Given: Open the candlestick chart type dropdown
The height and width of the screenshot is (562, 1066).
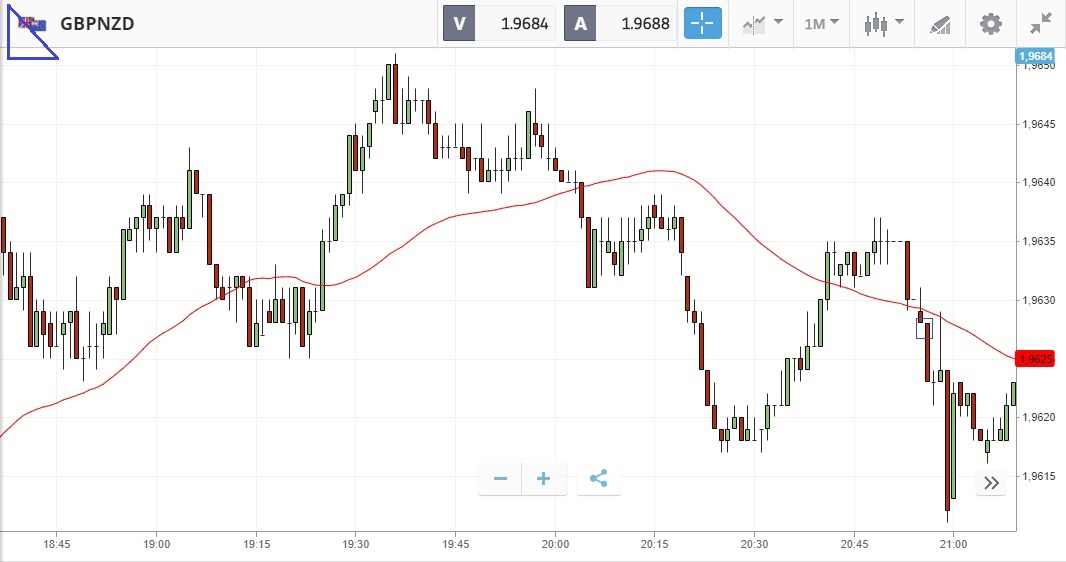Looking at the screenshot, I should click(x=884, y=23).
